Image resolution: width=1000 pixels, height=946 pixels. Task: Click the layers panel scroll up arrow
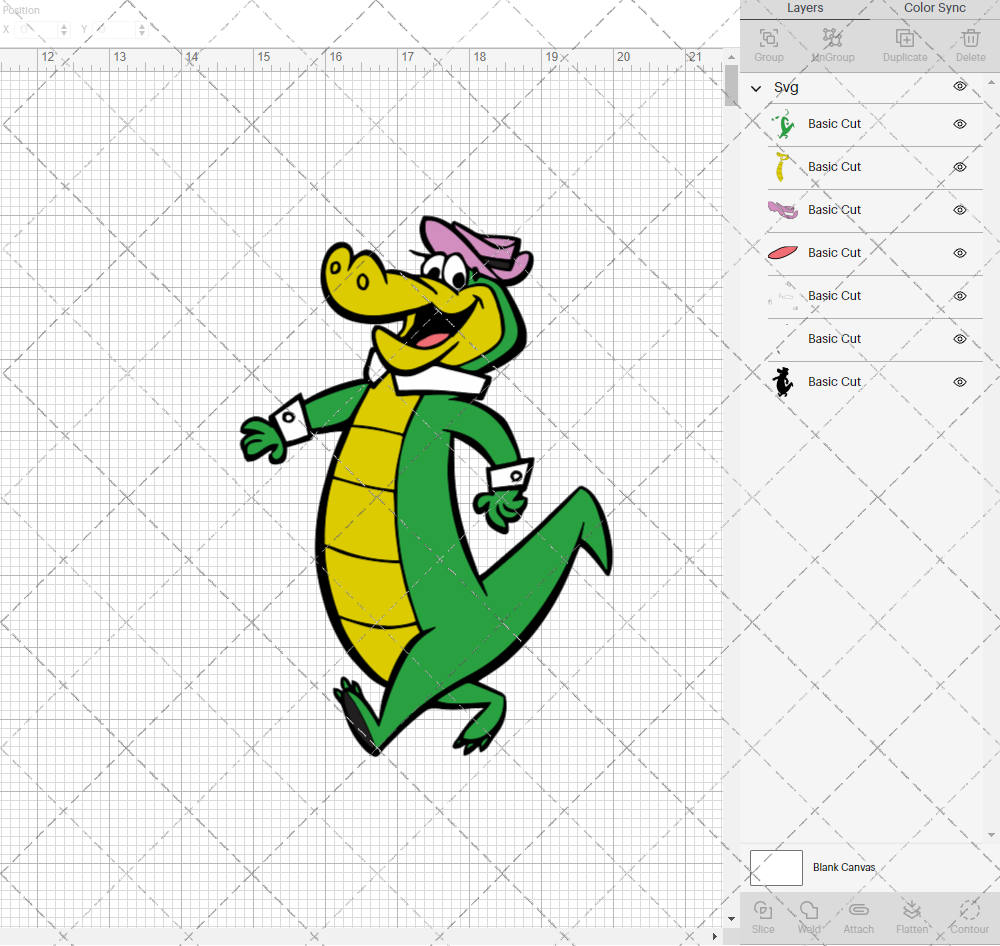pos(990,83)
